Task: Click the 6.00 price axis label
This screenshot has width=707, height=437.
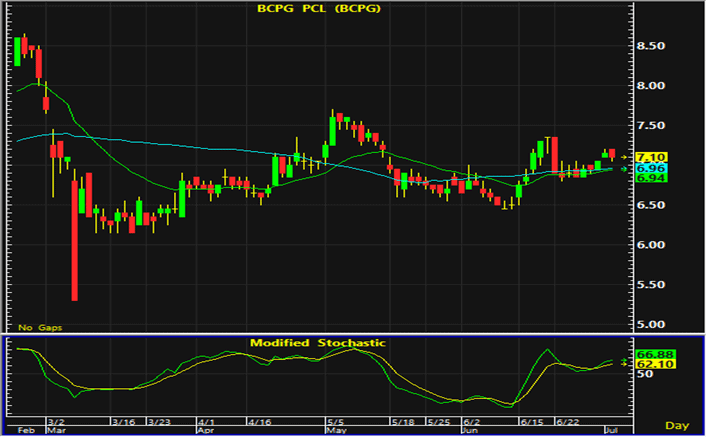Action: pos(650,244)
